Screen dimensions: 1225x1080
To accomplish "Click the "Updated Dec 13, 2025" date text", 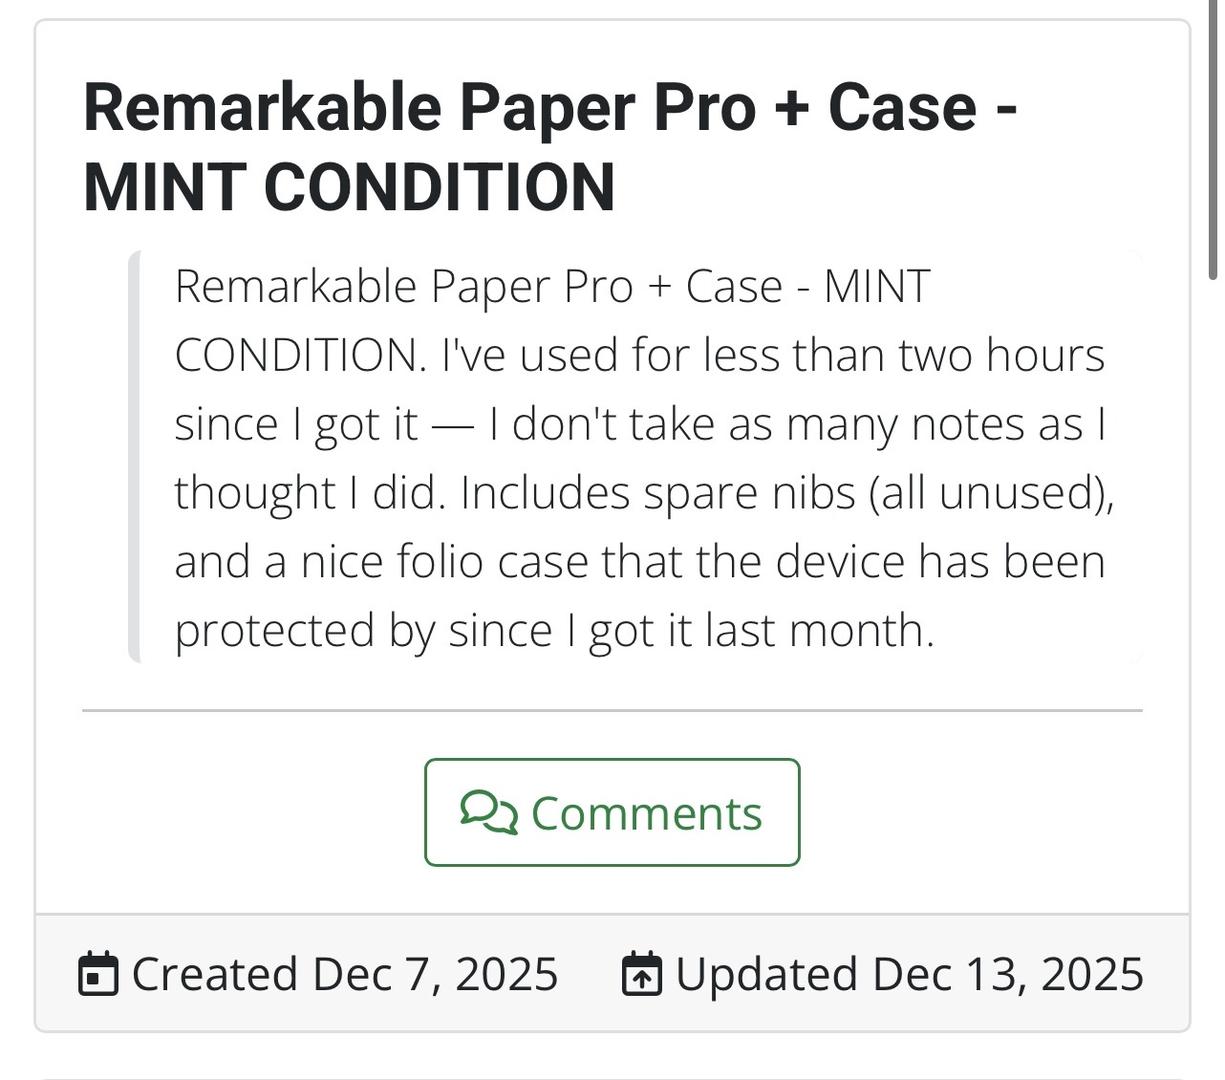I will tap(909, 974).
